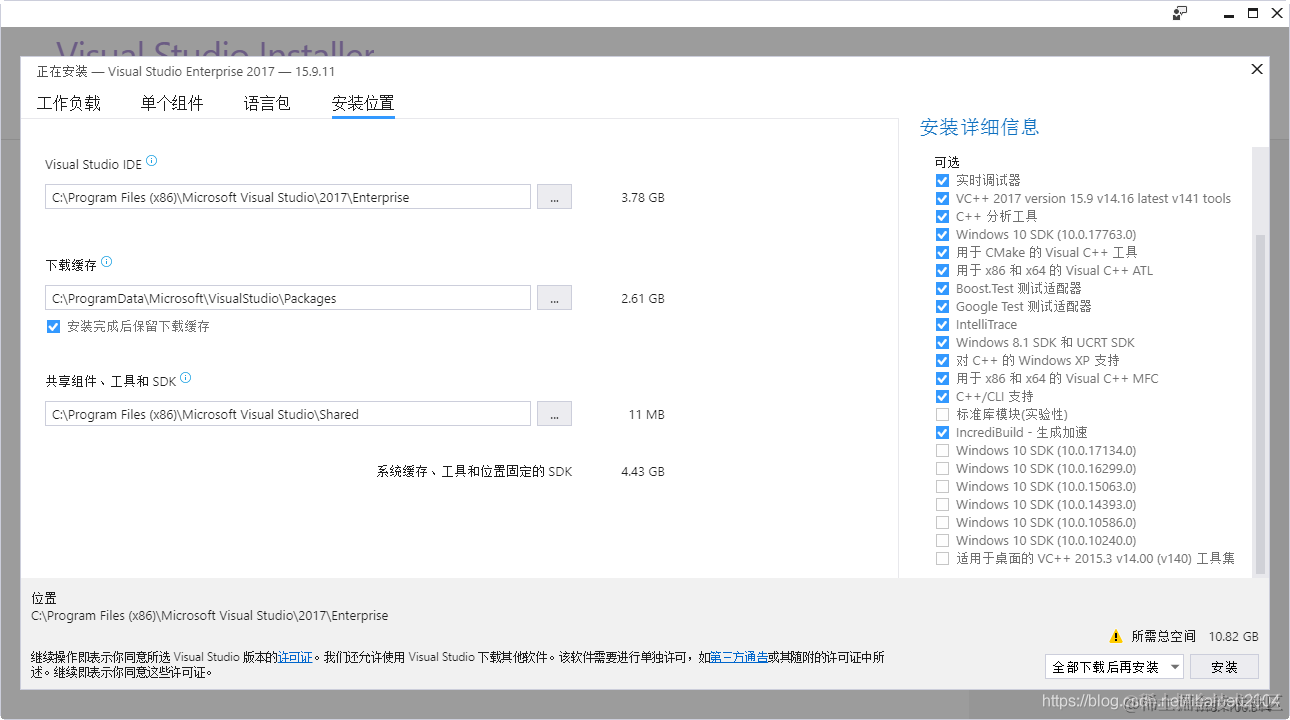
Task: Switch to the 工作负载 tab
Action: click(x=69, y=103)
